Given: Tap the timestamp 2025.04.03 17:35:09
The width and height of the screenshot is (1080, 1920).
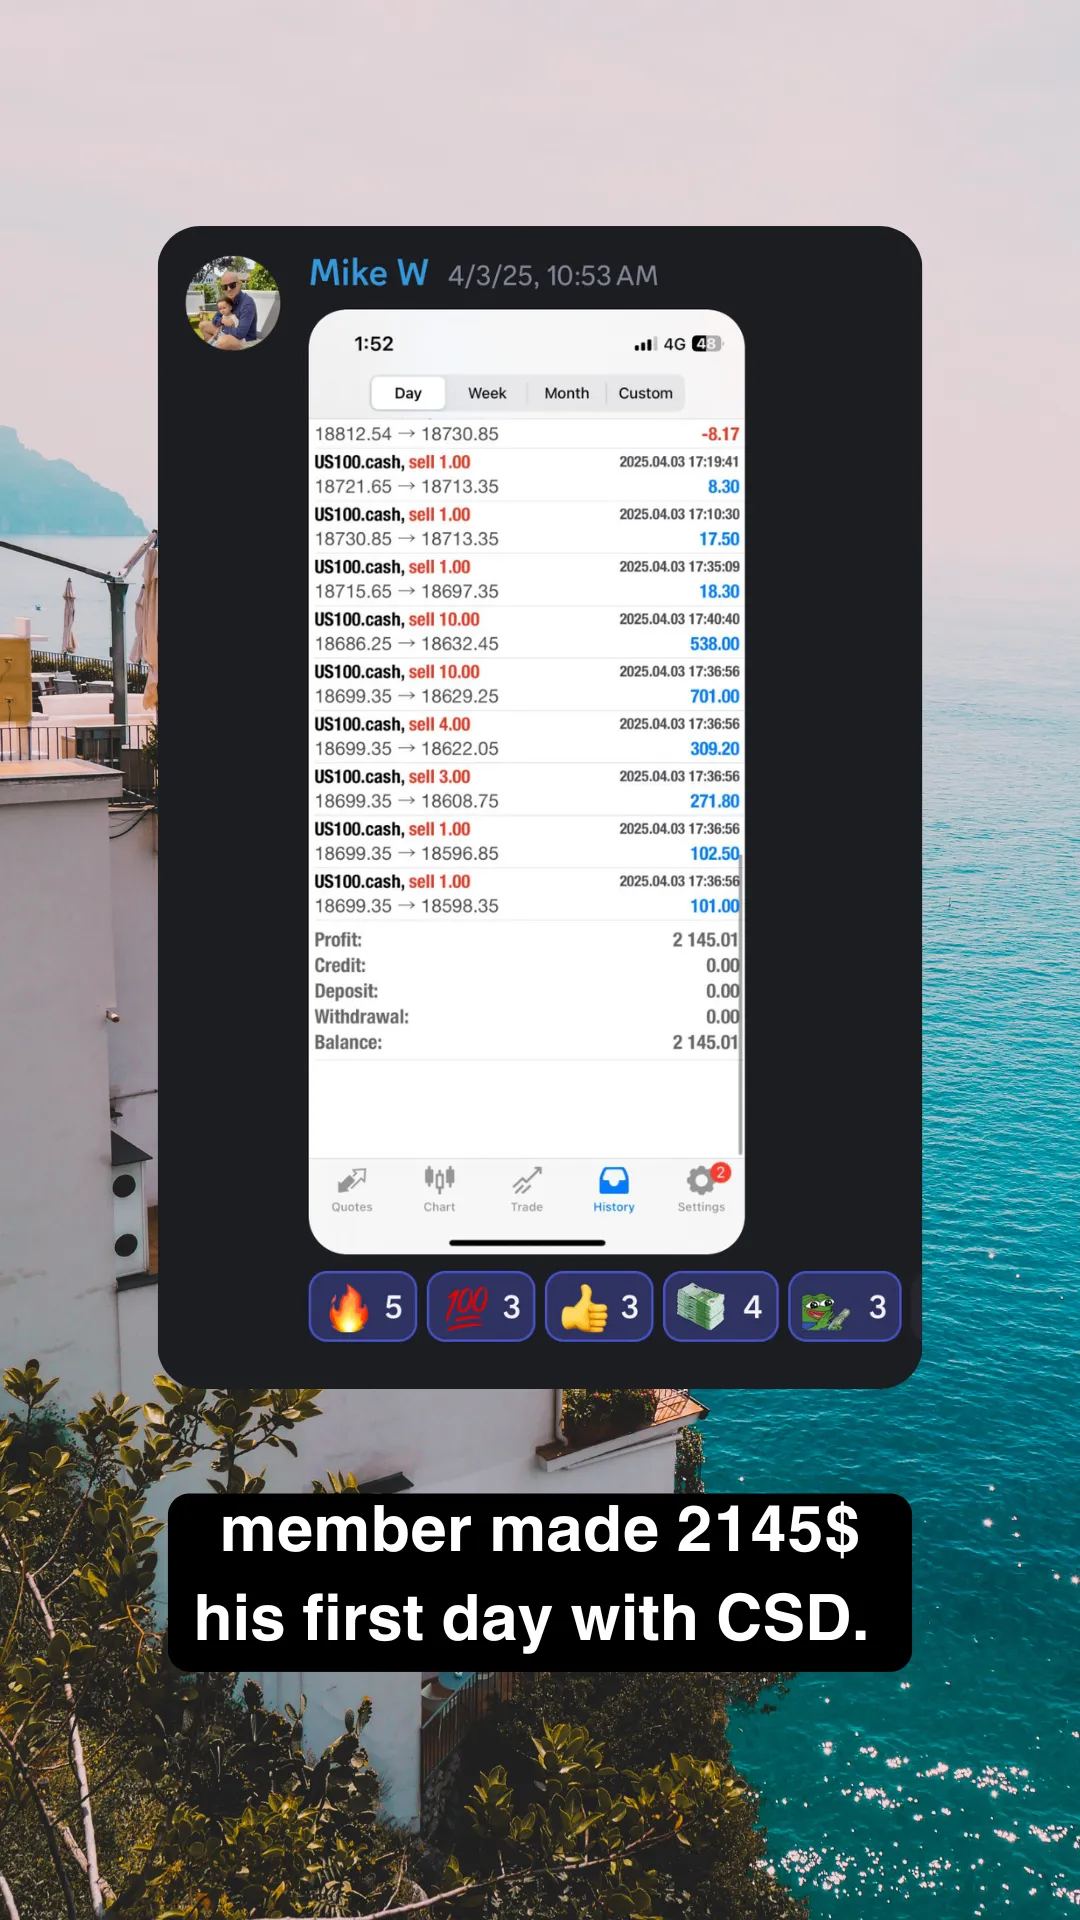Looking at the screenshot, I should pos(679,567).
